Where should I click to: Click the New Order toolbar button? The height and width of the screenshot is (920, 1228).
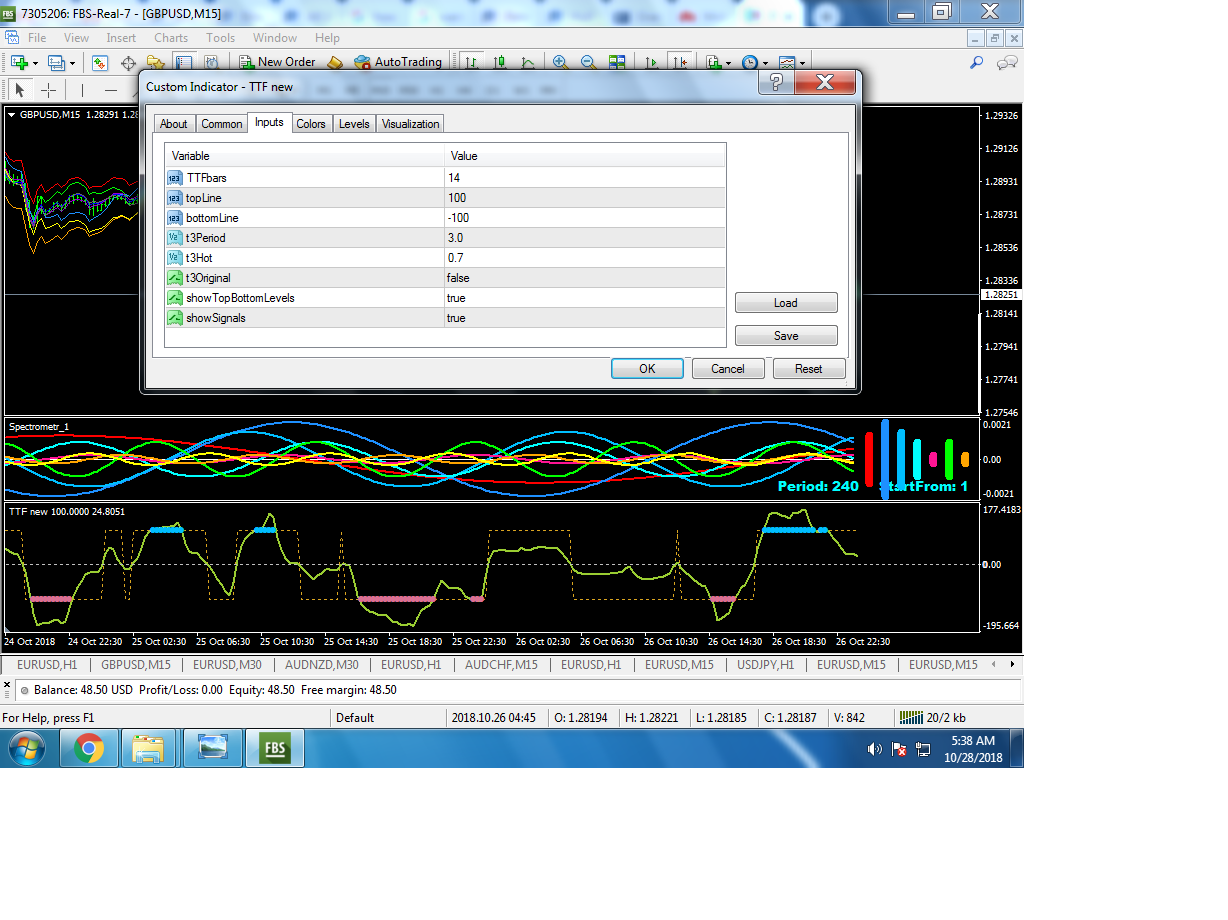(x=277, y=62)
